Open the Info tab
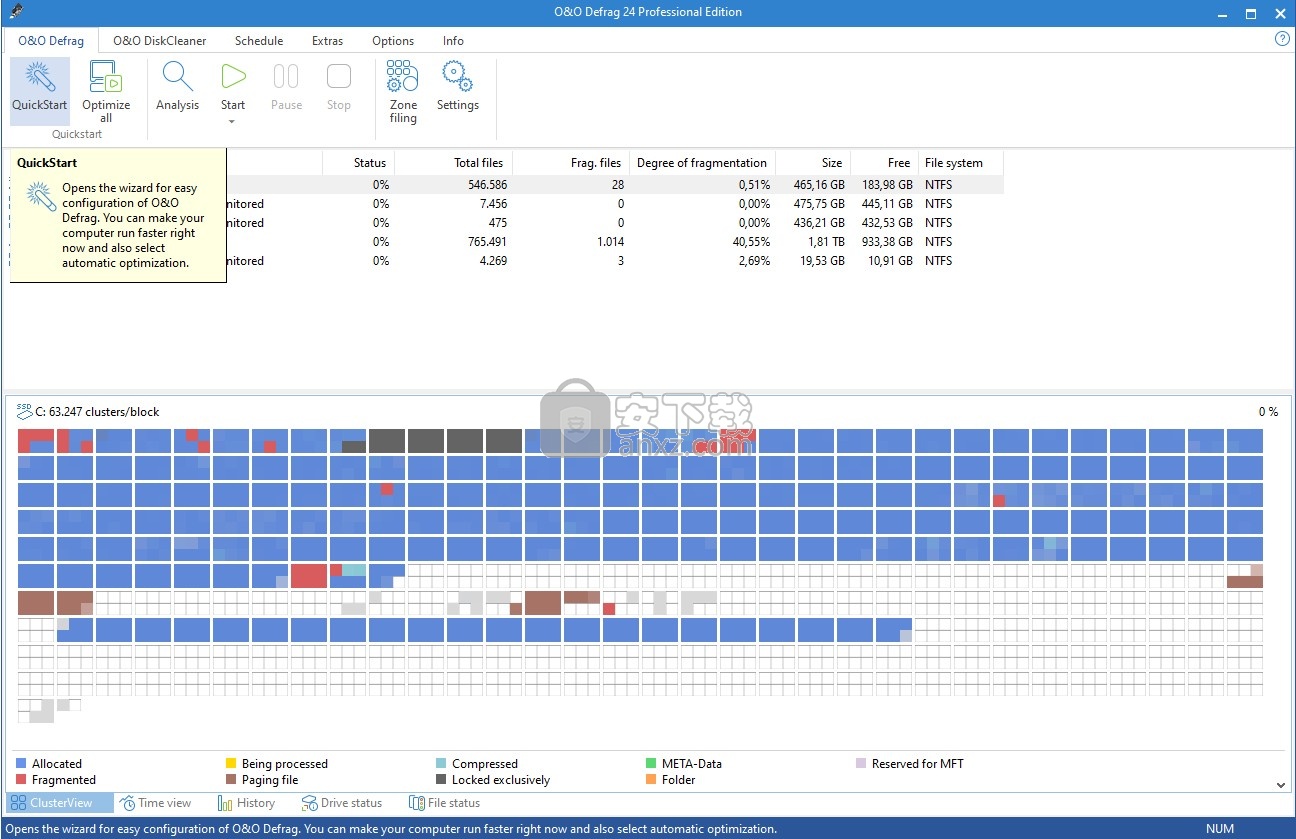 [x=453, y=41]
